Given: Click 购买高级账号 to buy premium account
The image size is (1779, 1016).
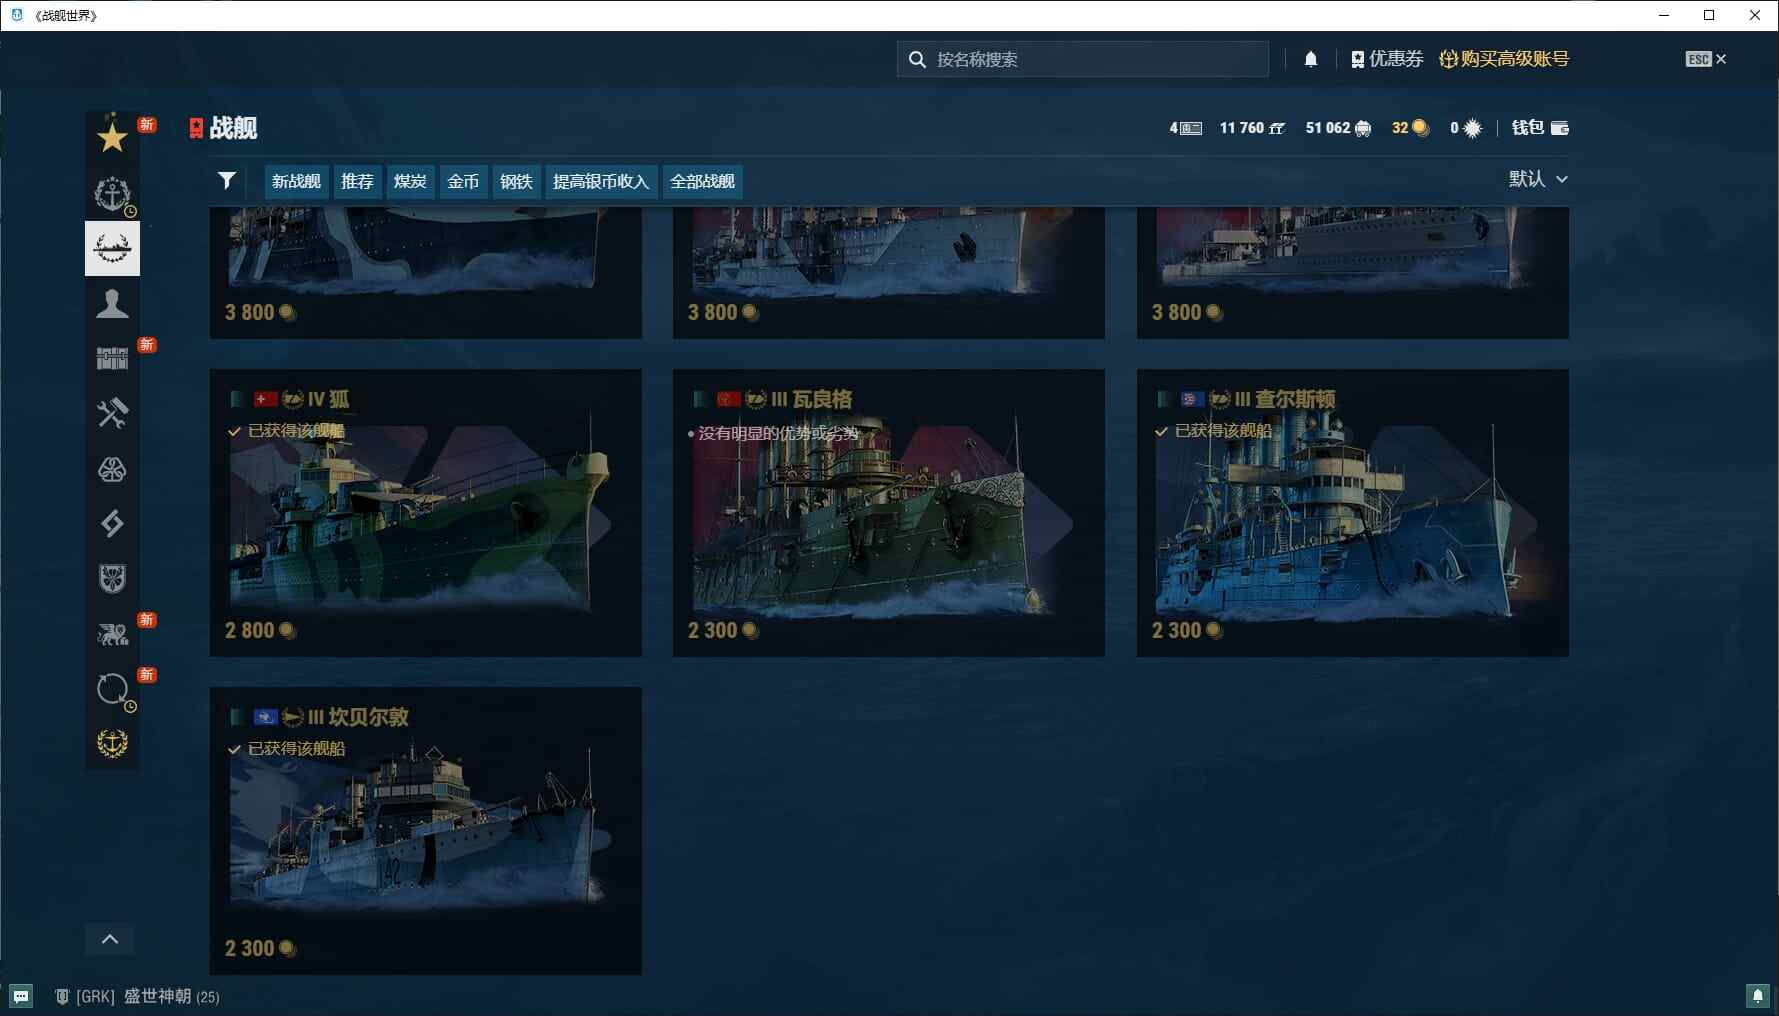Looking at the screenshot, I should (1504, 59).
